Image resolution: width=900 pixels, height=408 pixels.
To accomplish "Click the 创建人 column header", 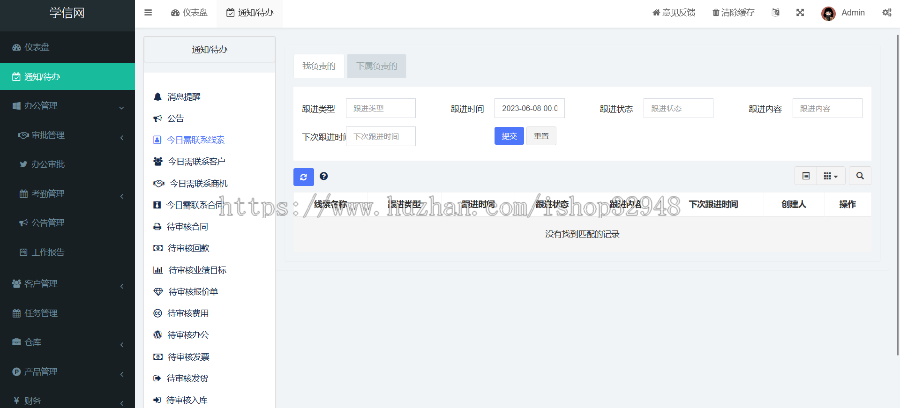I will coord(794,204).
